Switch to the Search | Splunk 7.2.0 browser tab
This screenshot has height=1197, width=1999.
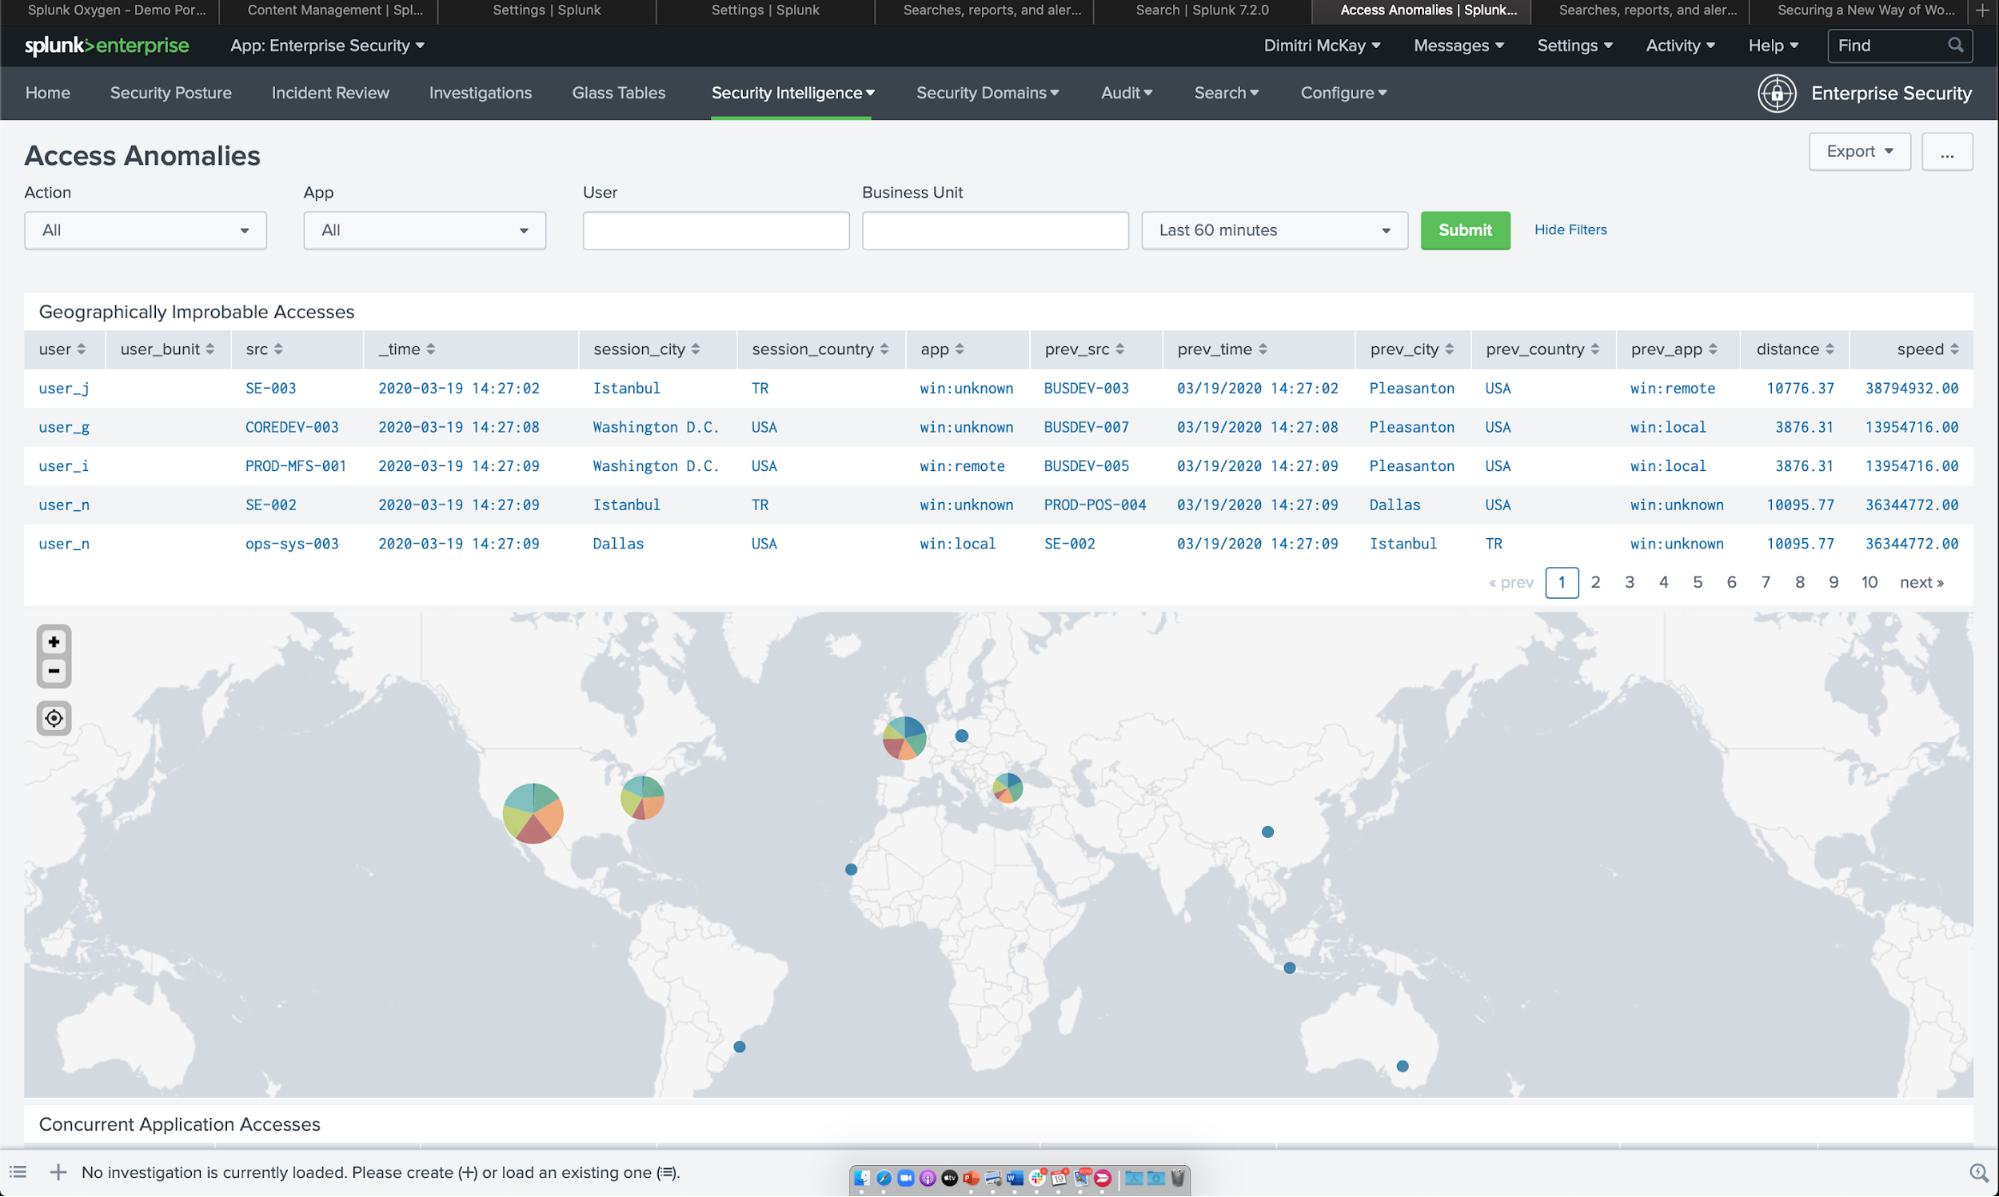tap(1202, 11)
